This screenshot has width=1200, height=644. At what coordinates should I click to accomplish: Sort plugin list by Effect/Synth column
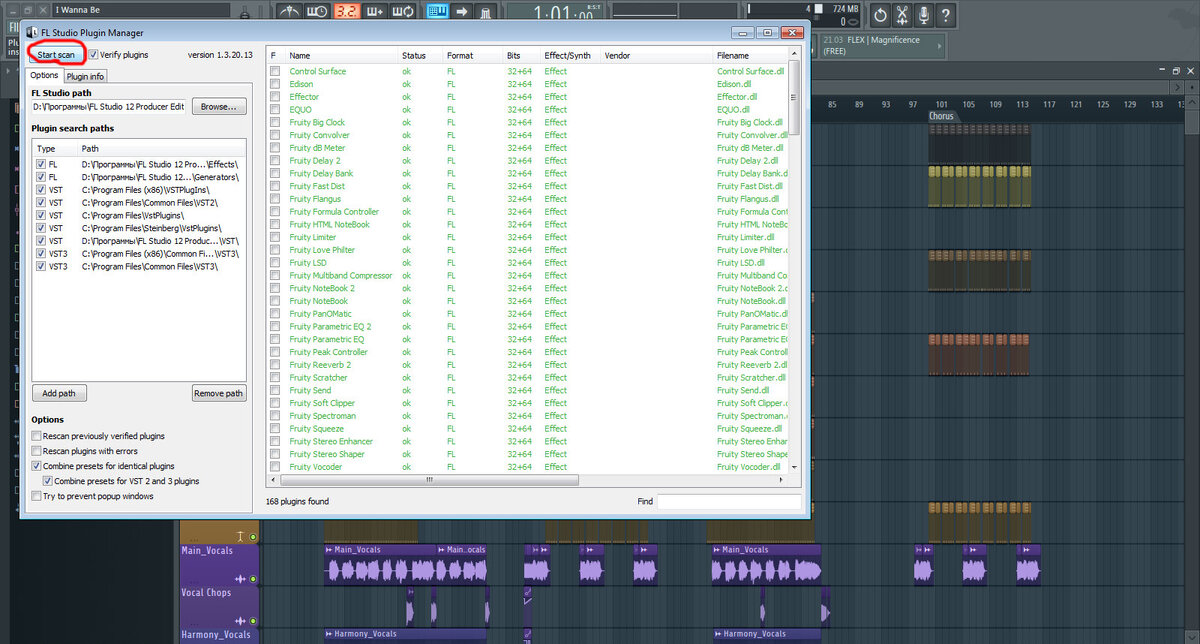click(570, 56)
